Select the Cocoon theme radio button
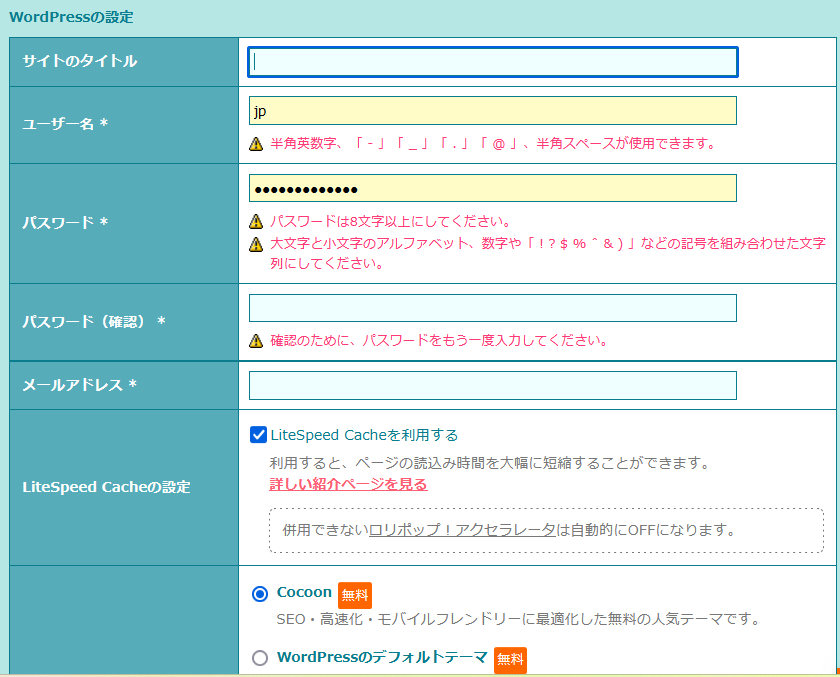Viewport: 840px width, 677px height. point(260,594)
